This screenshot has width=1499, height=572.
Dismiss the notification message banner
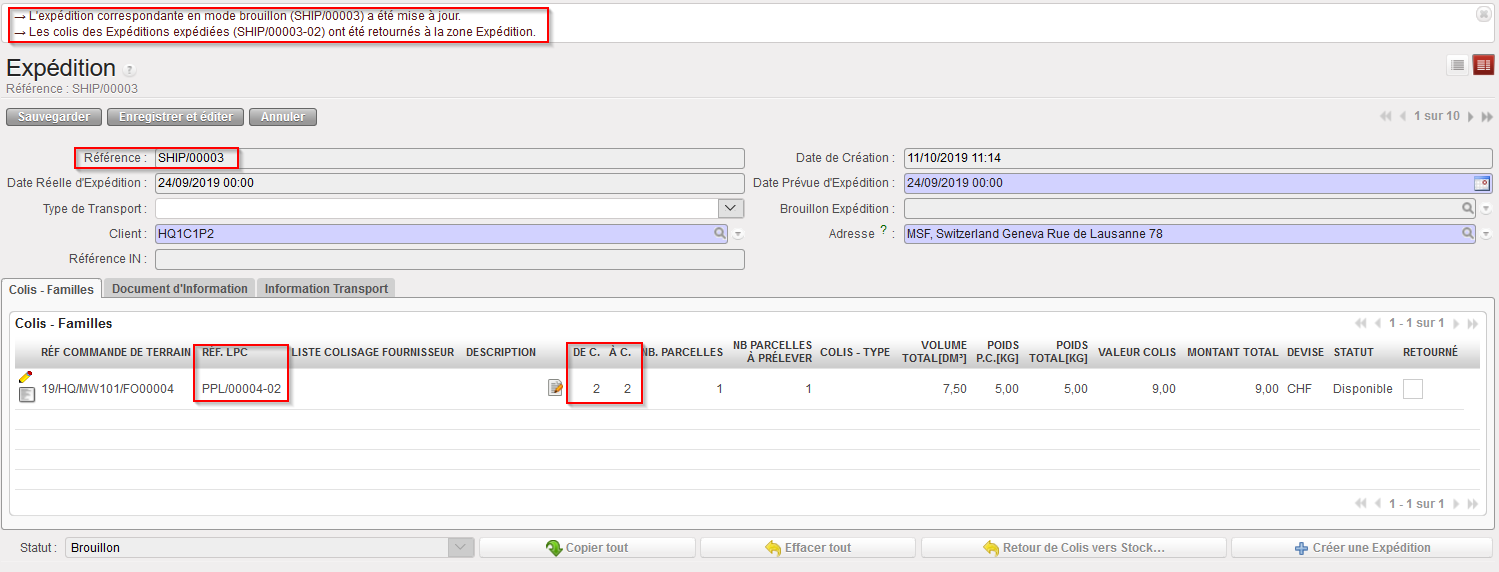tap(1484, 14)
